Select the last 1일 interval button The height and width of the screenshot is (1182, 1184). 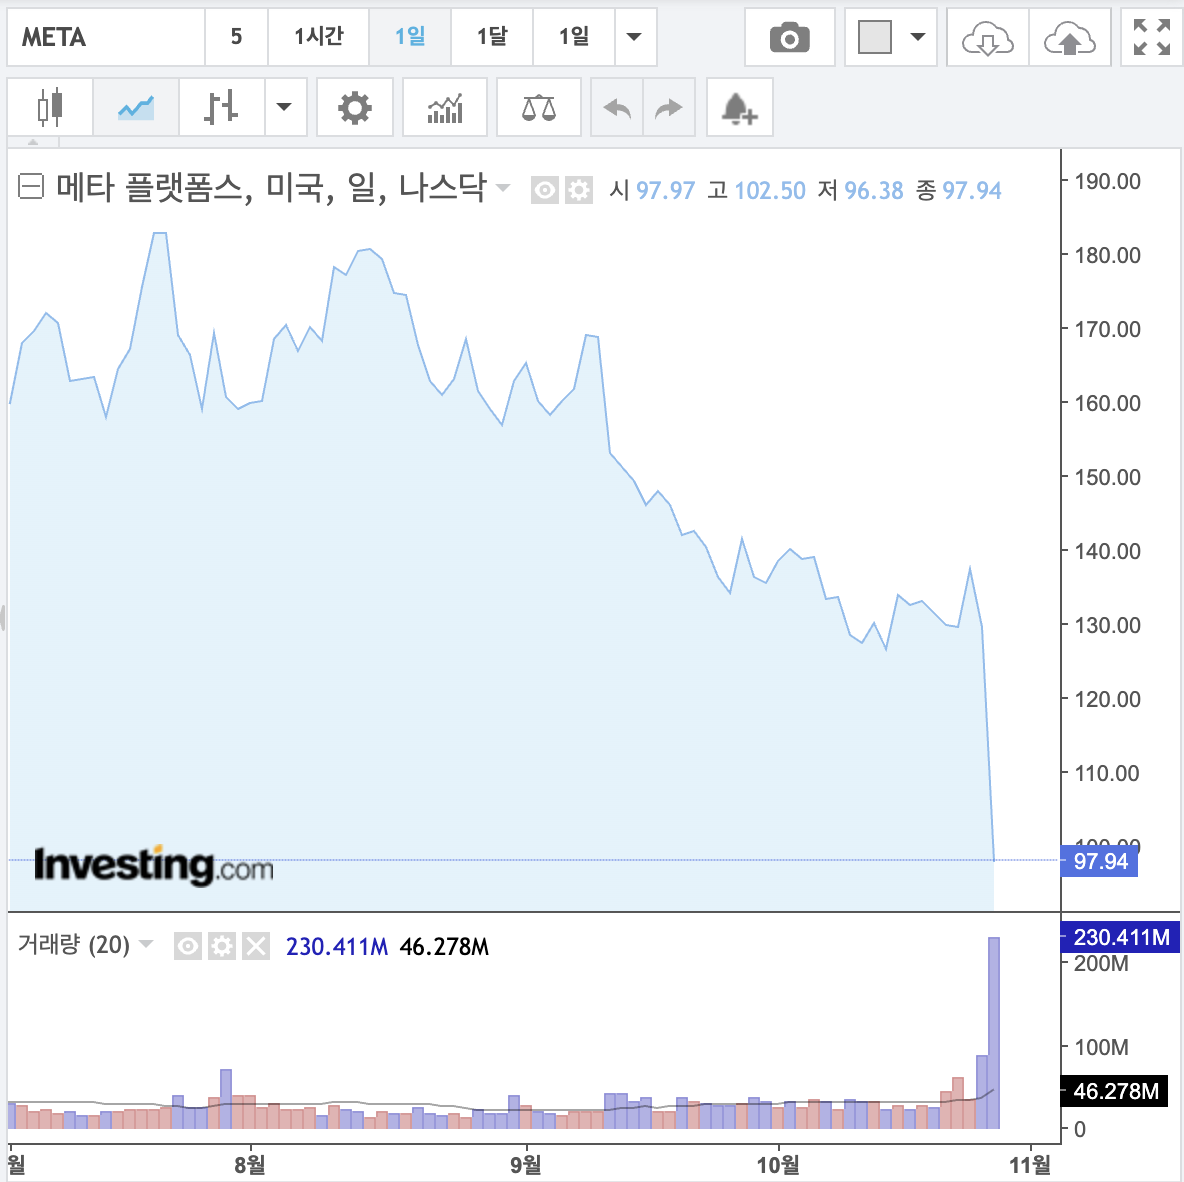(574, 37)
